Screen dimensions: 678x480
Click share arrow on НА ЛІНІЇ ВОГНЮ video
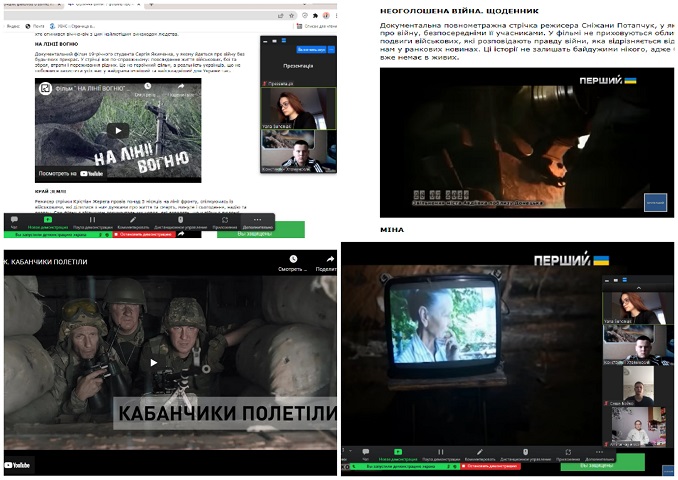pos(181,86)
